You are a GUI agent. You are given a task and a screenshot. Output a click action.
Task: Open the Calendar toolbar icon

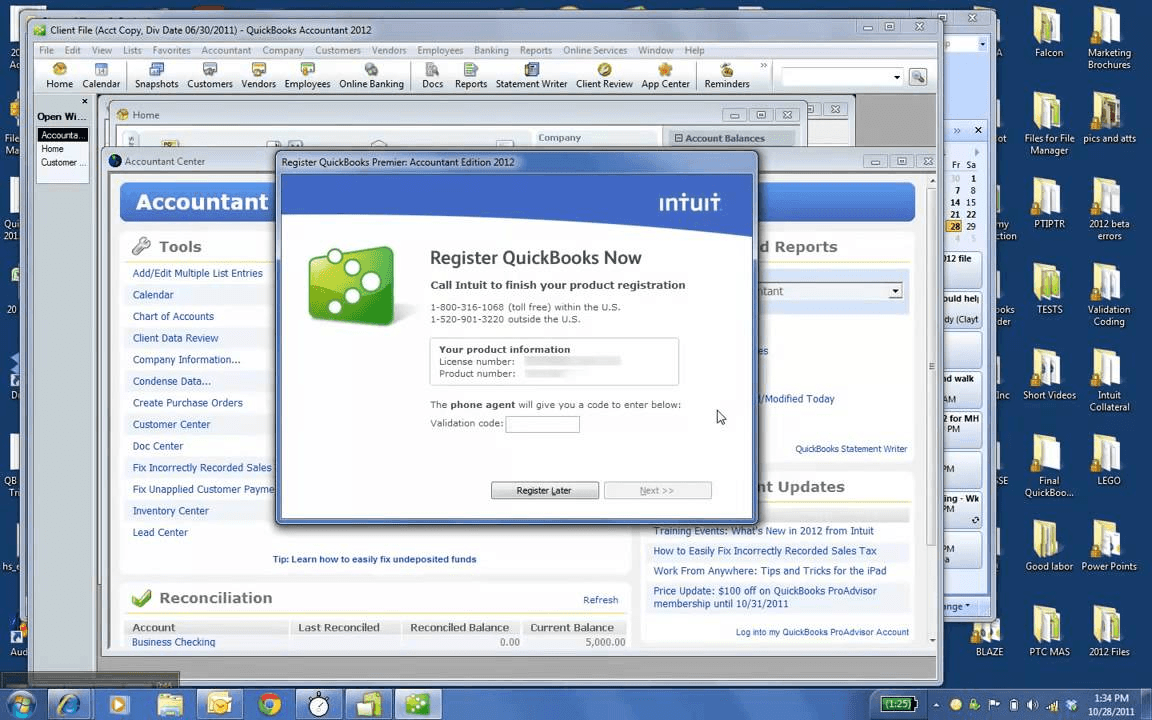coord(101,76)
